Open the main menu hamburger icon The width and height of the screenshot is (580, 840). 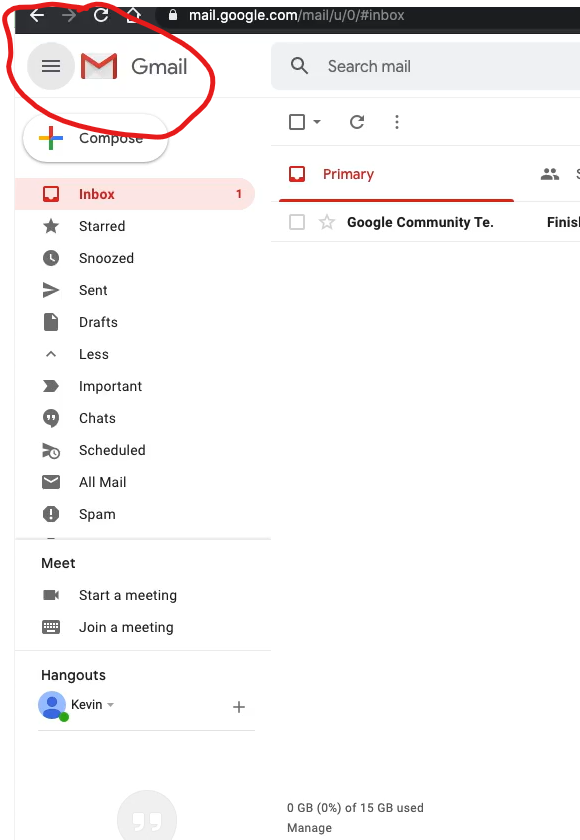click(51, 66)
